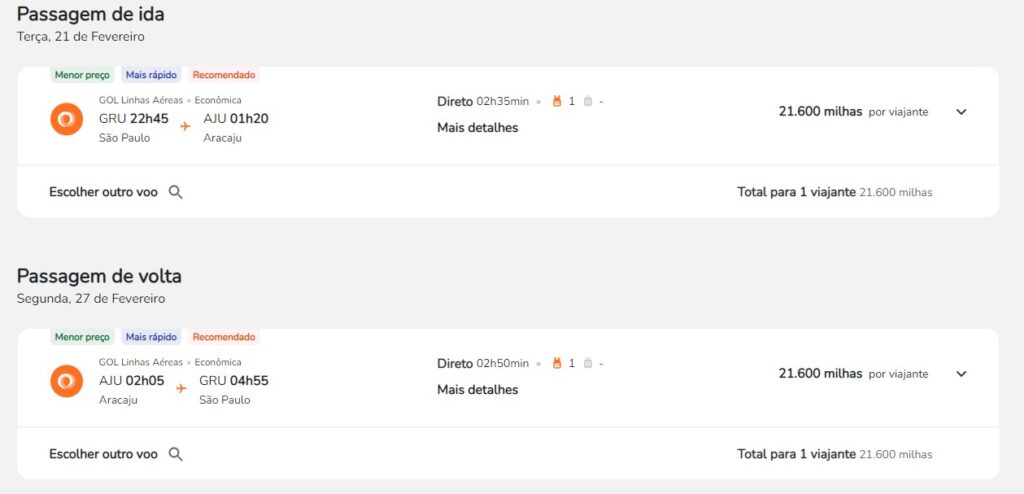Image resolution: width=1024 pixels, height=494 pixels.
Task: Click the Recomendado tag on return flight
Action: (x=224, y=337)
